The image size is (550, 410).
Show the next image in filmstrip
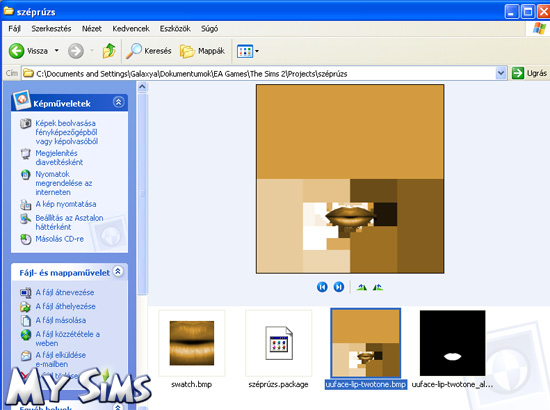pyautogui.click(x=338, y=287)
